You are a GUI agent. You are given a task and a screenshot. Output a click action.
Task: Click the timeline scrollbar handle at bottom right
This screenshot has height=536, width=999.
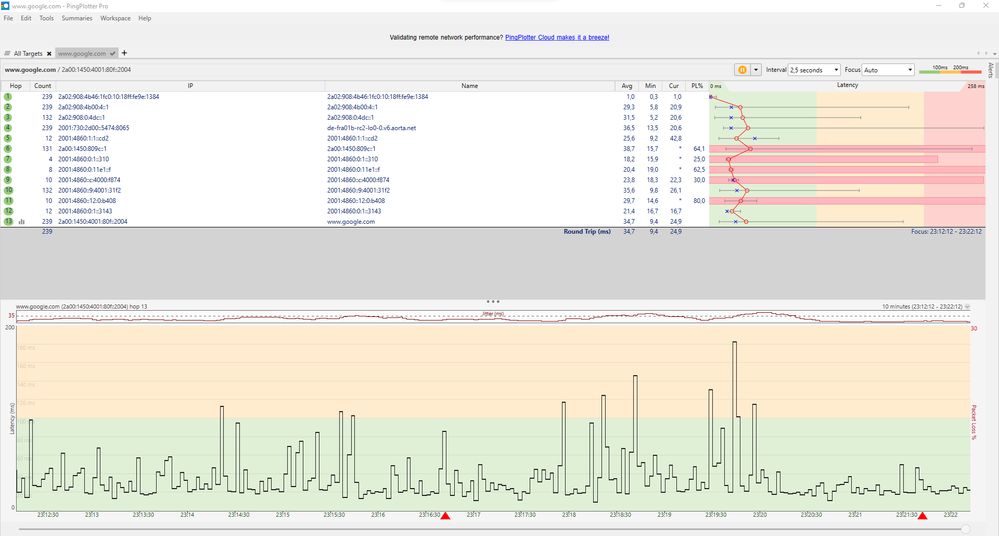pos(966,529)
